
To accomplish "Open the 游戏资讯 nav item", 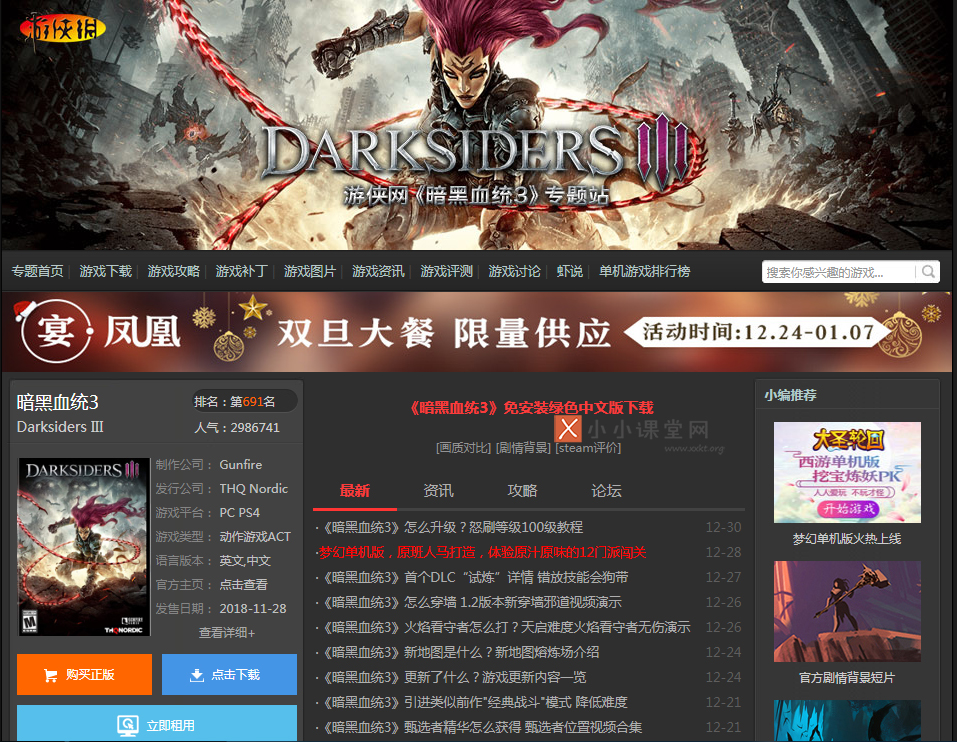I will tap(378, 272).
